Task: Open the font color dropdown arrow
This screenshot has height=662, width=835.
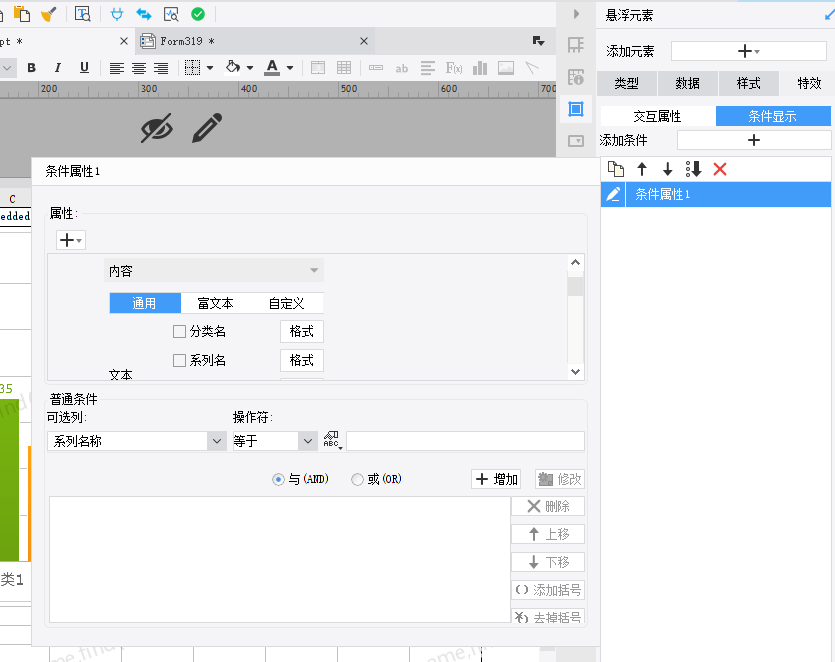Action: (290, 68)
